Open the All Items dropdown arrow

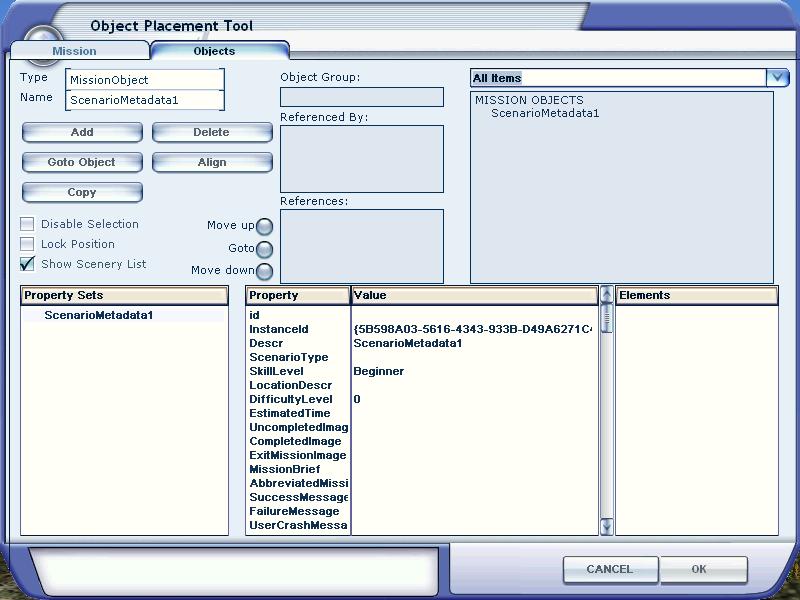pyautogui.click(x=777, y=78)
